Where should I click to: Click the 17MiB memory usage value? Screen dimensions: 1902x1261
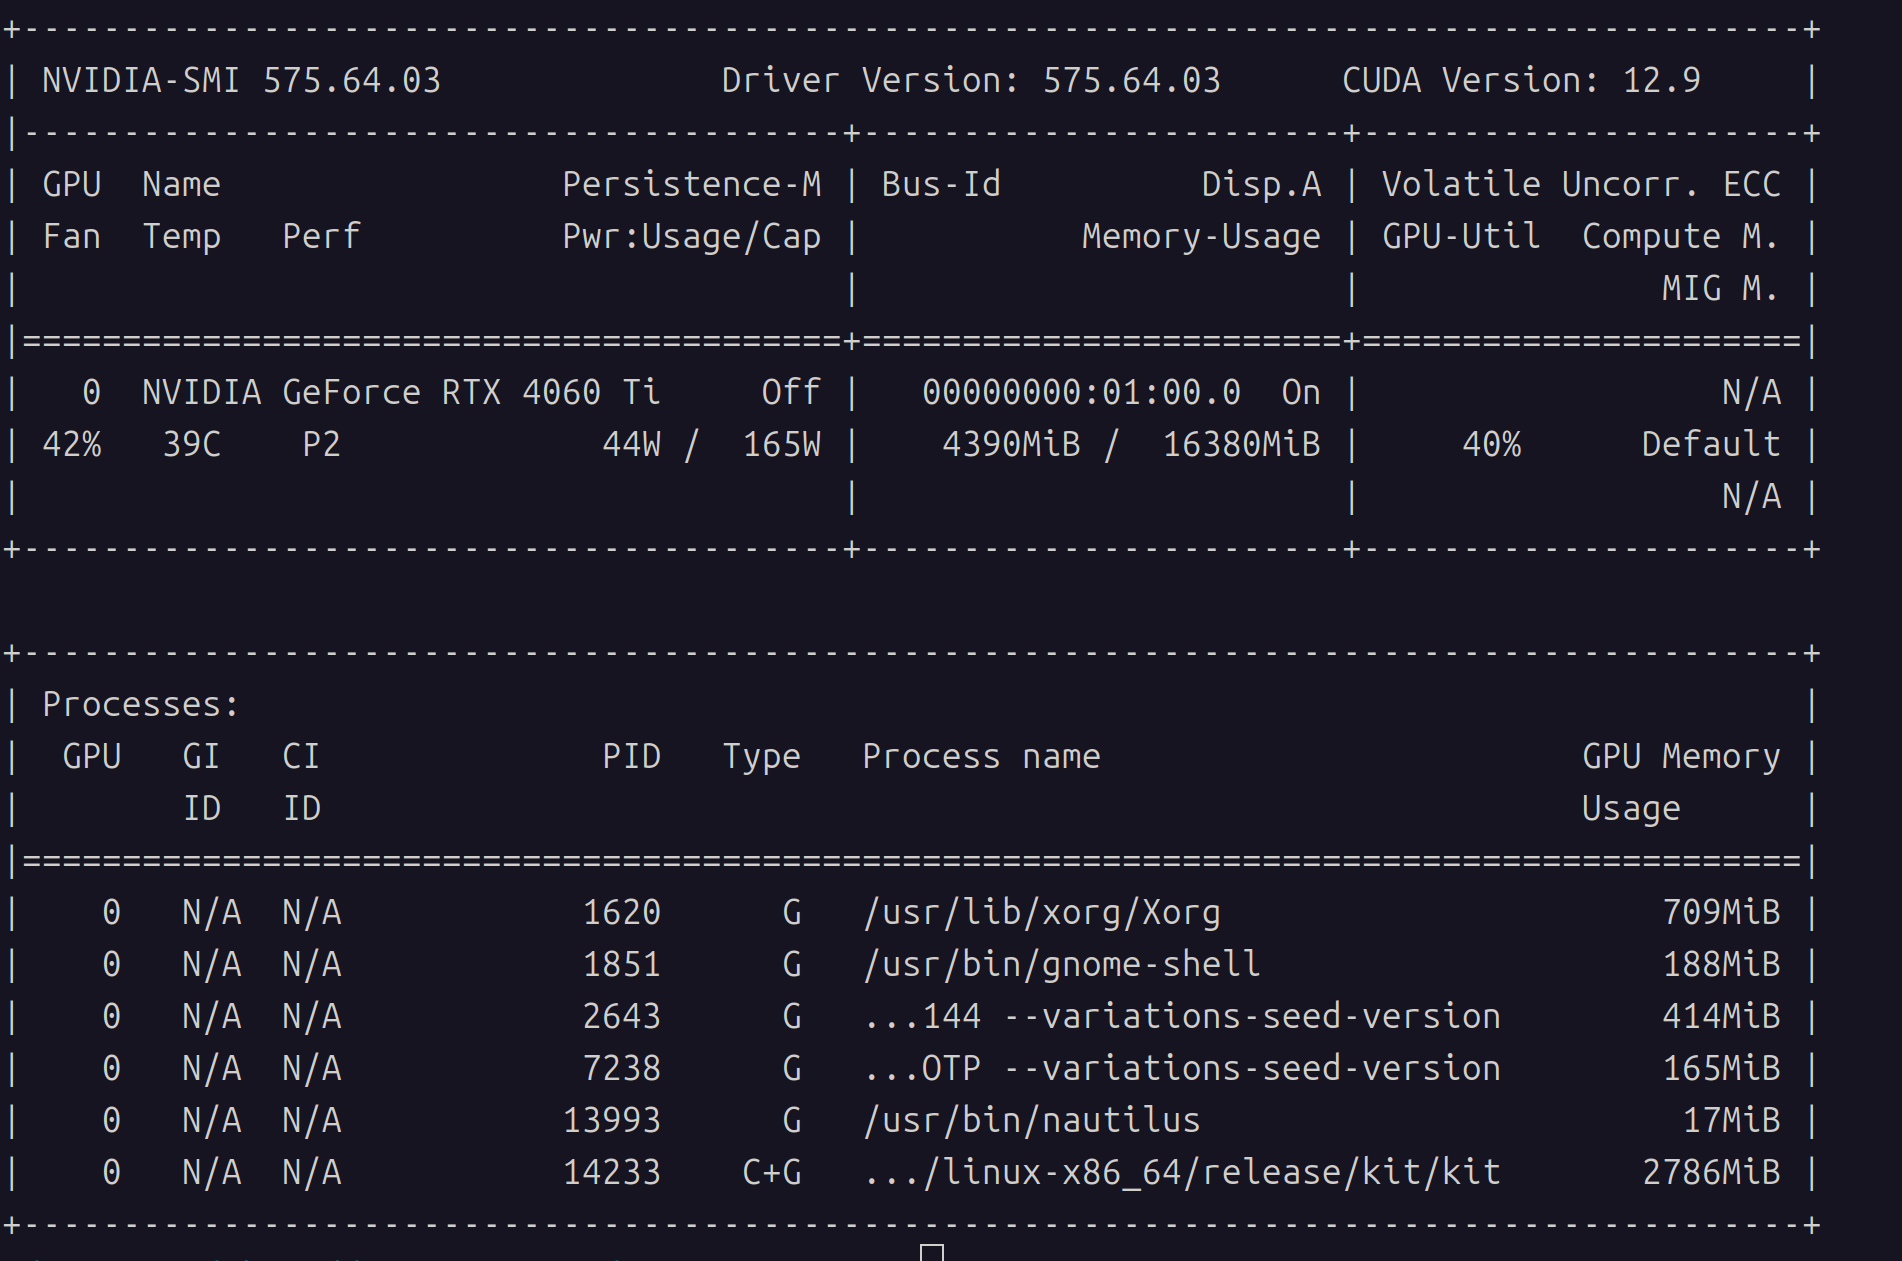click(x=1732, y=1120)
